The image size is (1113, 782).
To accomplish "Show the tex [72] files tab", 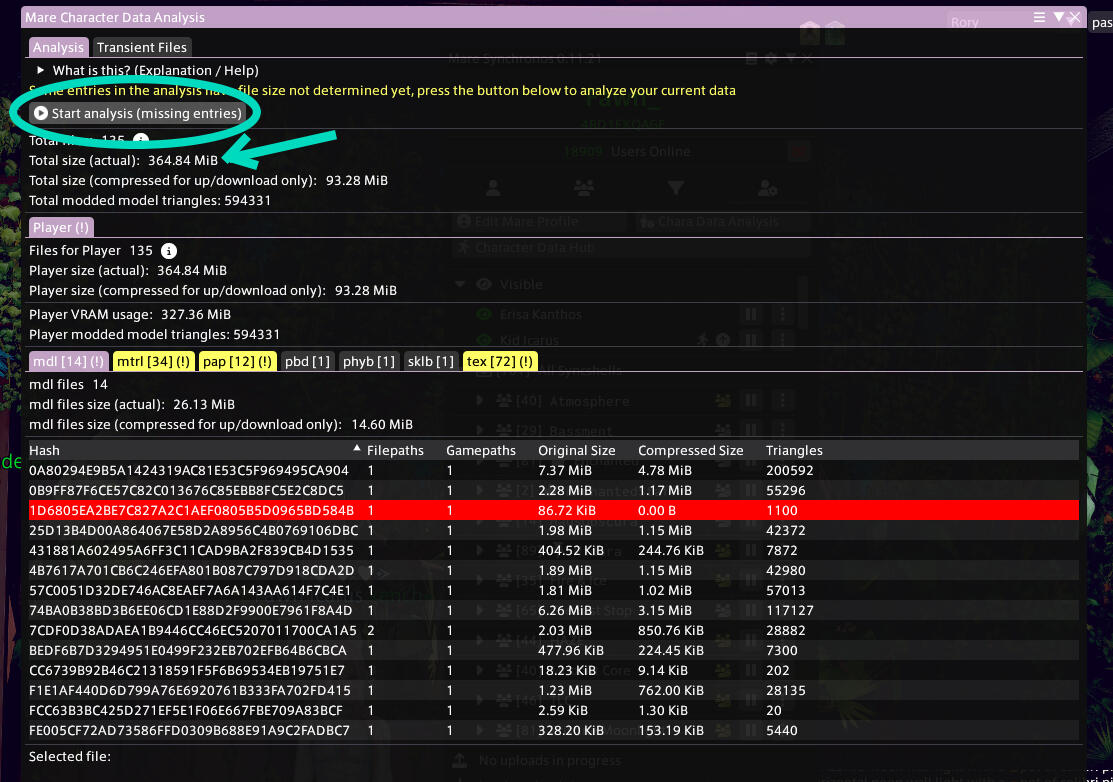I will point(500,361).
